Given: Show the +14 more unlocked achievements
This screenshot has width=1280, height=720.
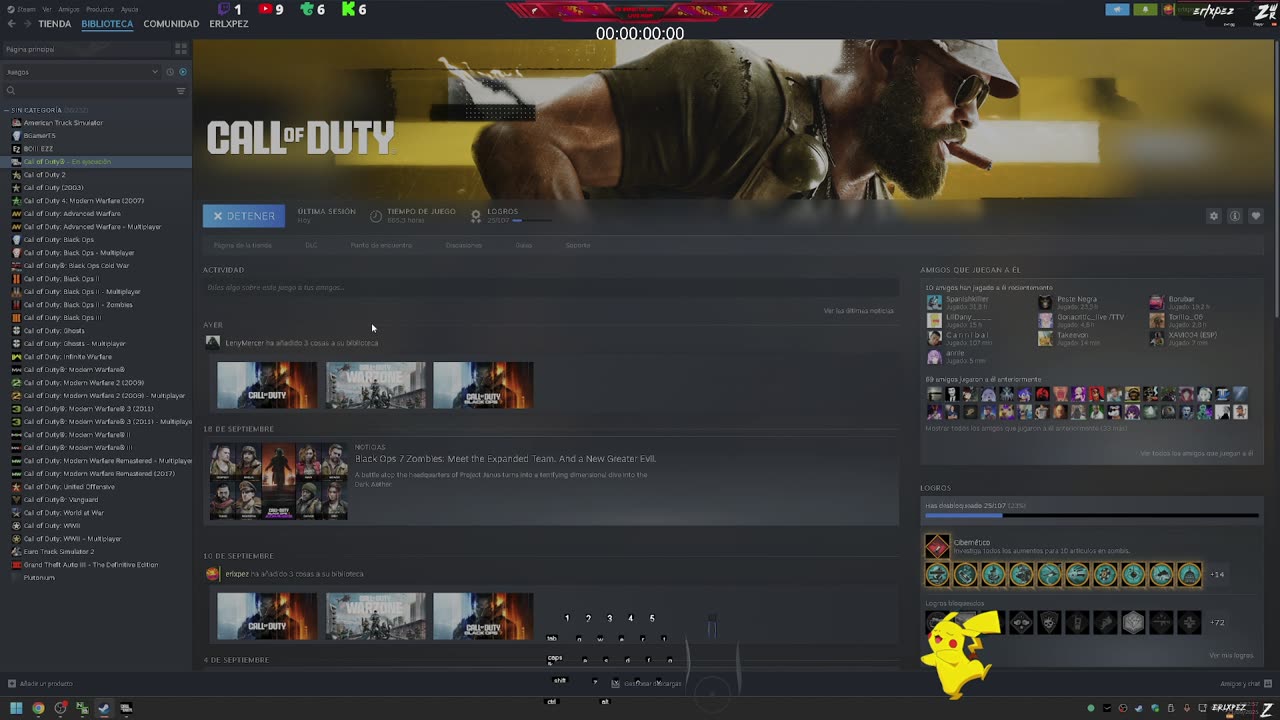Looking at the screenshot, I should [1217, 574].
